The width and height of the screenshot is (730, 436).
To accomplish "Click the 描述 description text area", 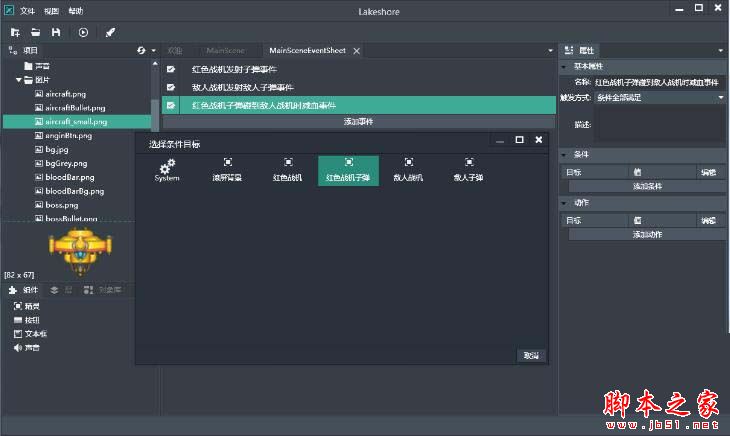I will 662,124.
